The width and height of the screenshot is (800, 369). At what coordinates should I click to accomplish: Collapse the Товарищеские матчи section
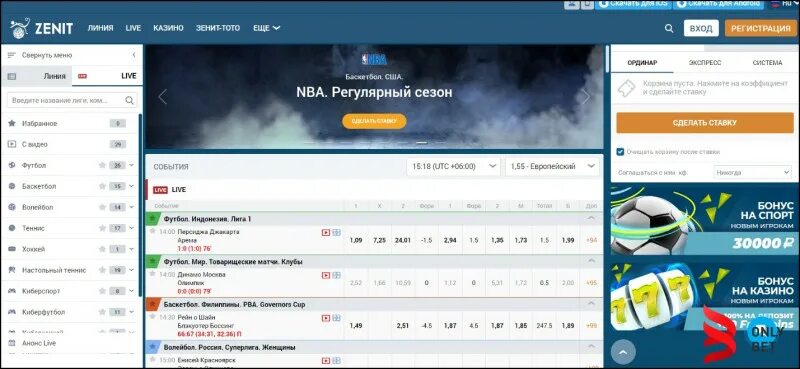pyautogui.click(x=591, y=261)
